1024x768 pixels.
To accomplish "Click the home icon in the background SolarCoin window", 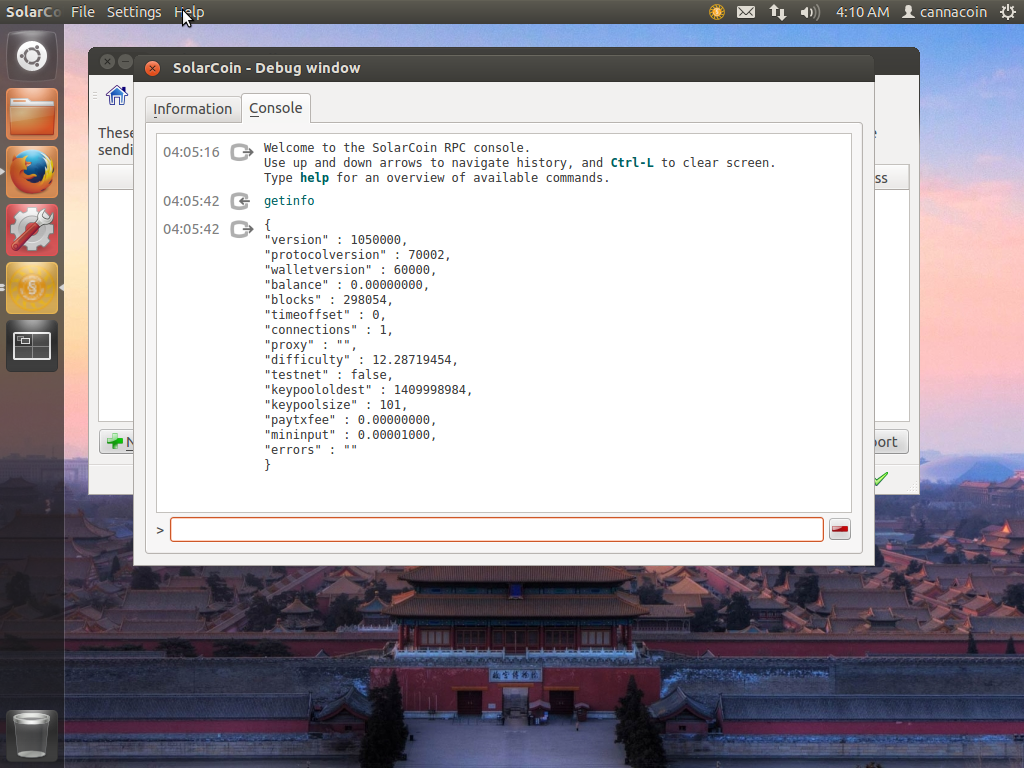I will pos(117,95).
